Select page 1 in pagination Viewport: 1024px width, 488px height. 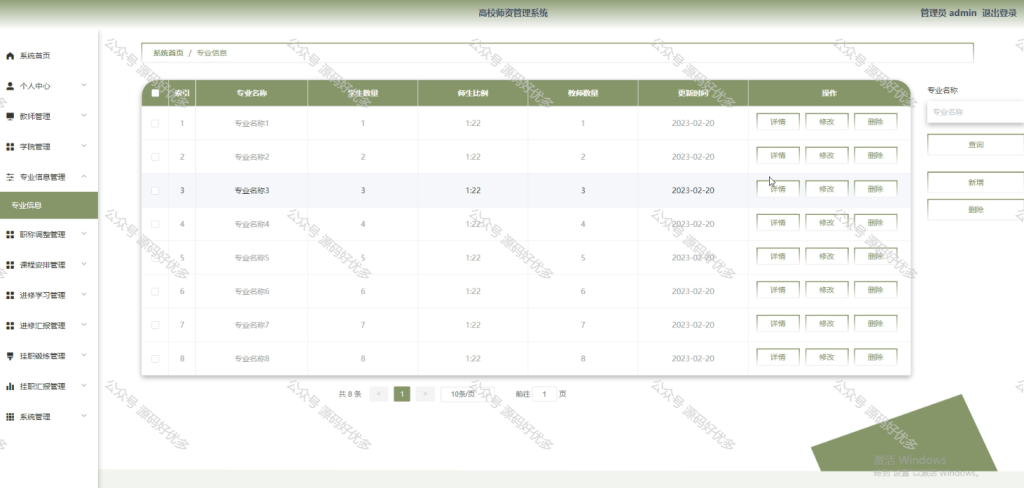pyautogui.click(x=402, y=394)
